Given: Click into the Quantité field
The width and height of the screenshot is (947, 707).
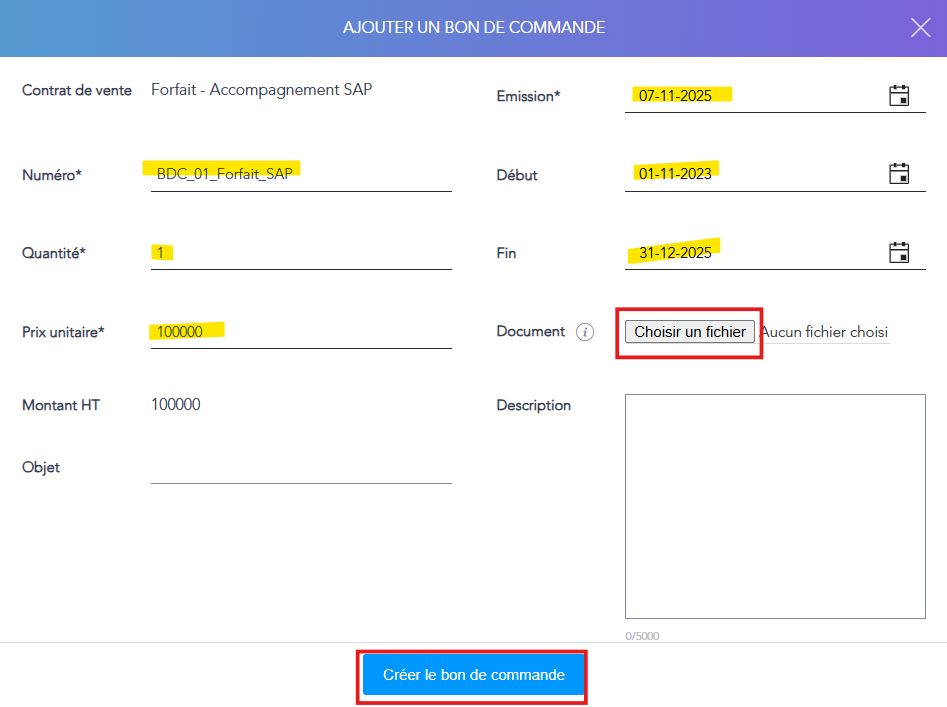Looking at the screenshot, I should 300,253.
